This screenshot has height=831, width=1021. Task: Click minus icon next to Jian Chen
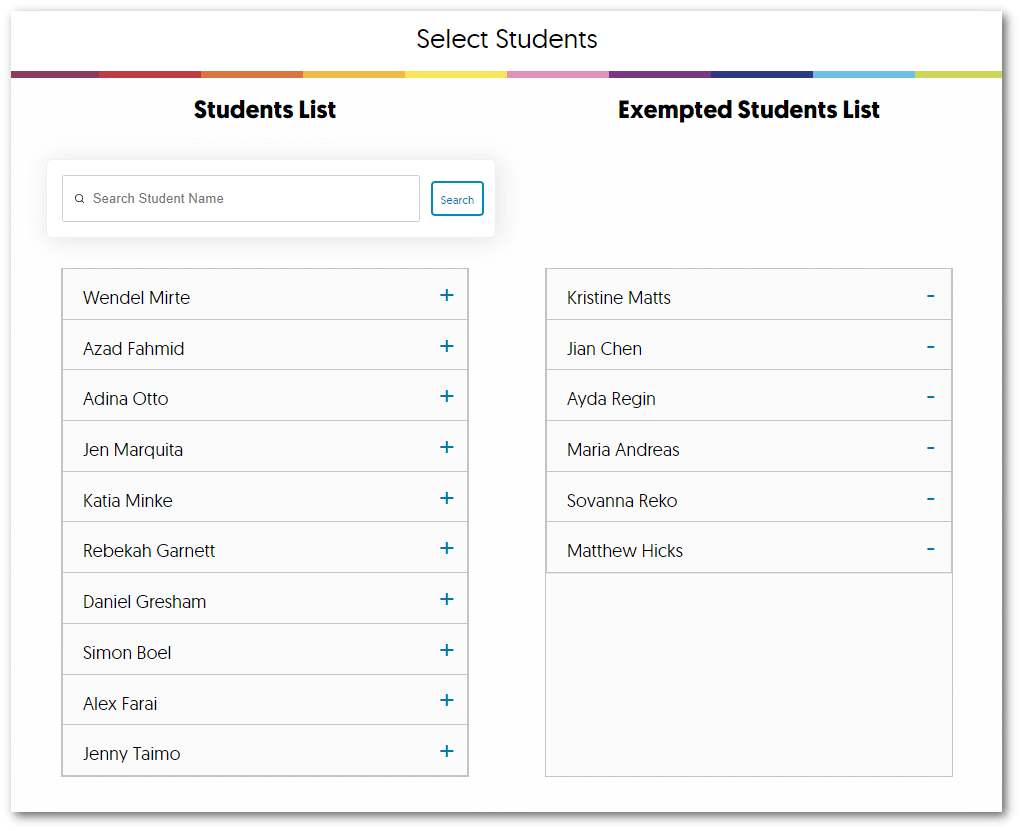tap(930, 347)
